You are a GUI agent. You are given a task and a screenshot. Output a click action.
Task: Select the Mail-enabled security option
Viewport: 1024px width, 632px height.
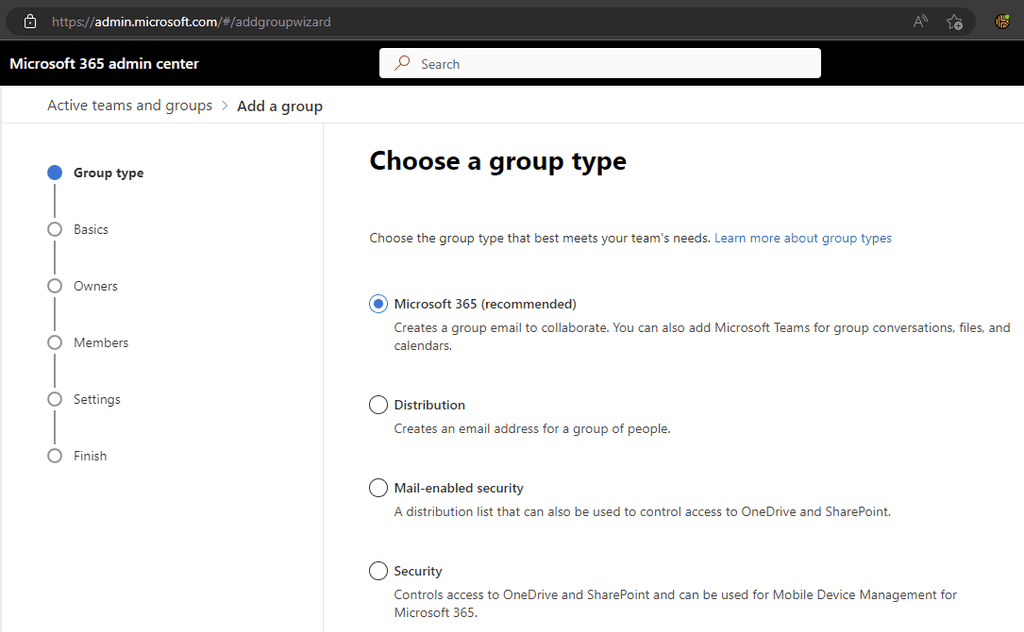[378, 487]
